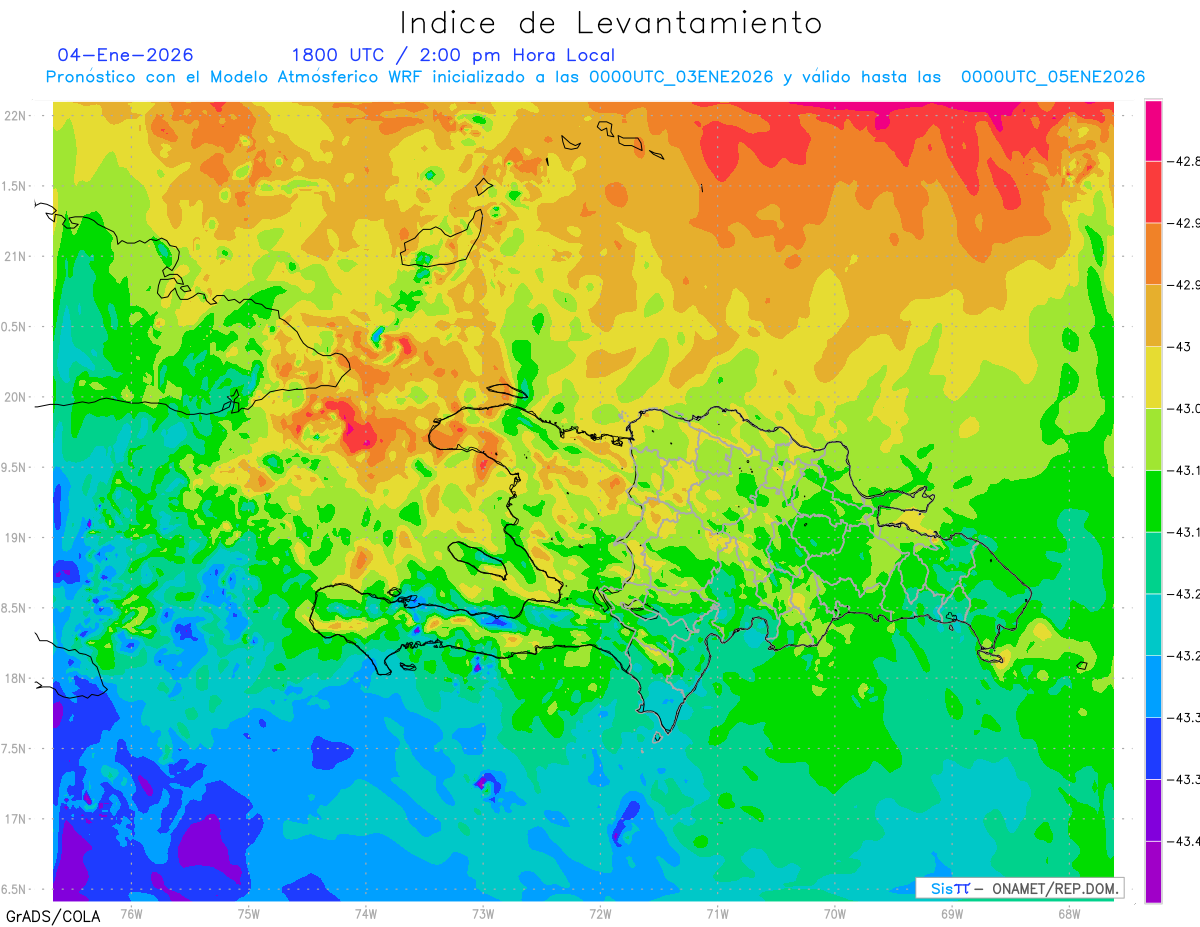
Task: Click the '22N' latitude axis label
Action: point(16,116)
